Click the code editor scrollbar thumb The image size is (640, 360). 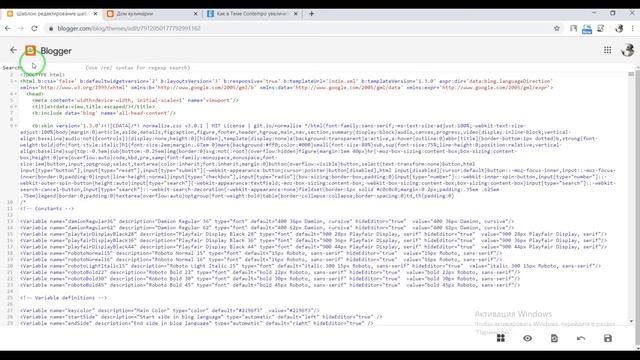click(x=631, y=74)
